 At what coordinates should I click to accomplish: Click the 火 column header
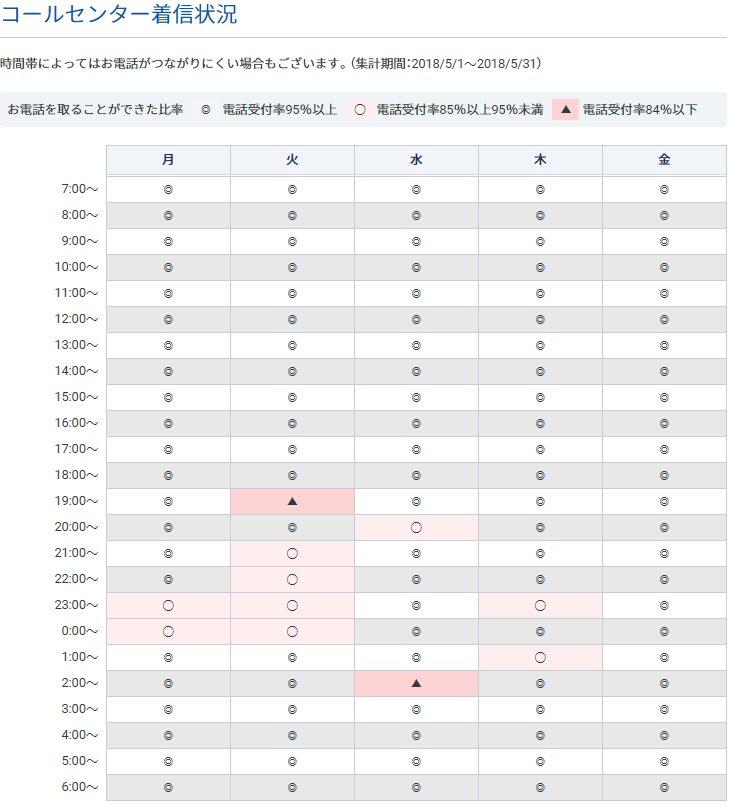[292, 160]
